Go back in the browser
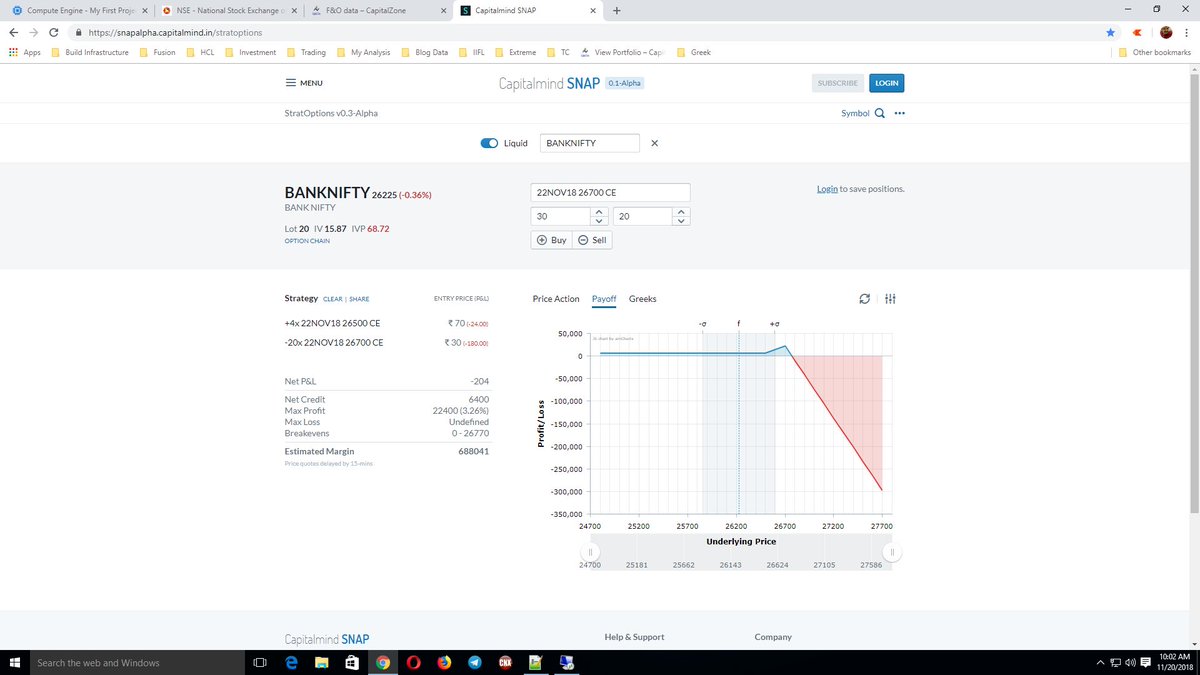 click(x=14, y=32)
